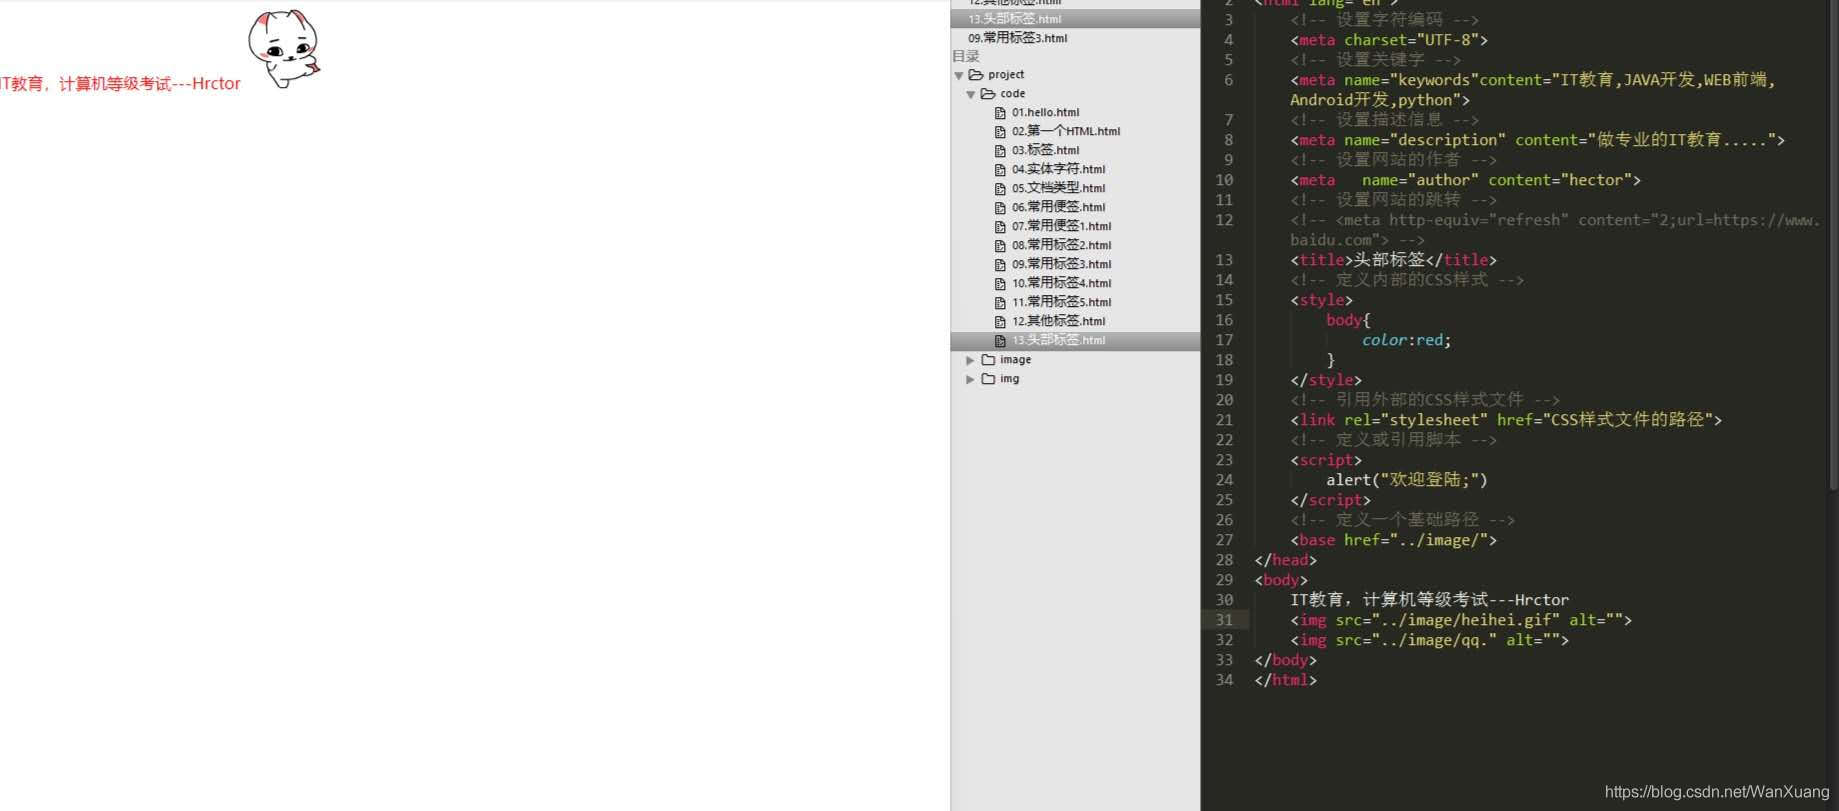
Task: Click line number 31 in the gutter
Action: click(1224, 620)
